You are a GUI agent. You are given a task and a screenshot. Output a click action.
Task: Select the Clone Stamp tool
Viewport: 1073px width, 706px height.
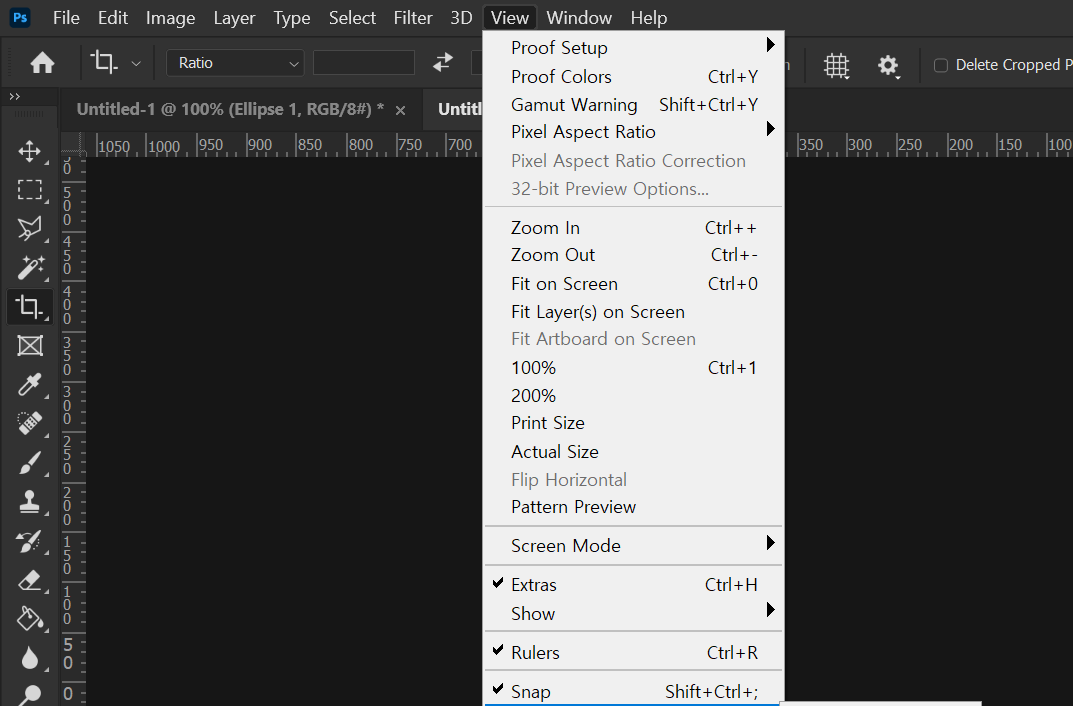coord(29,502)
